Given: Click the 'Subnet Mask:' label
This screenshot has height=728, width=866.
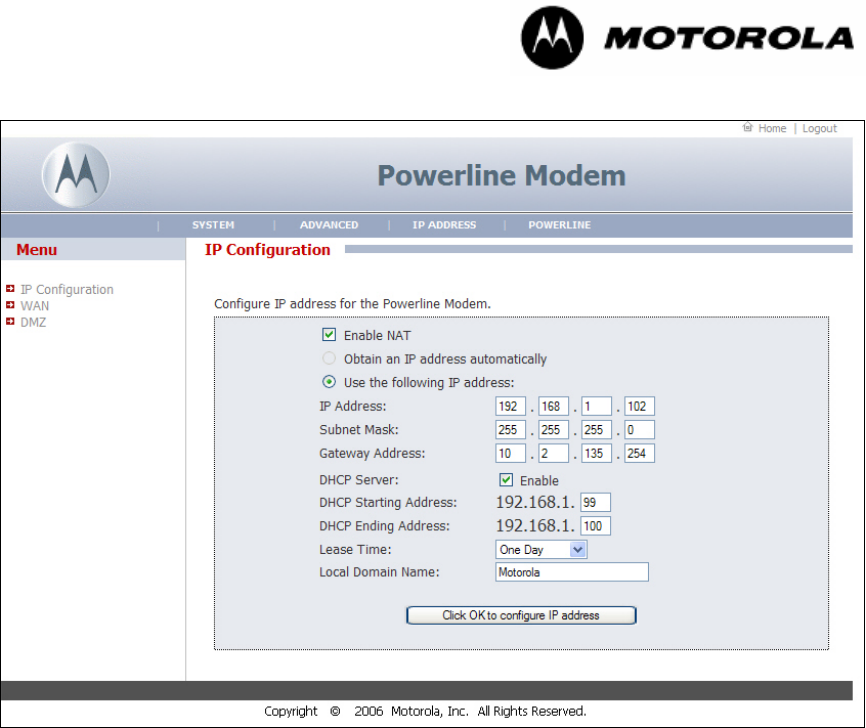Looking at the screenshot, I should (x=359, y=430).
